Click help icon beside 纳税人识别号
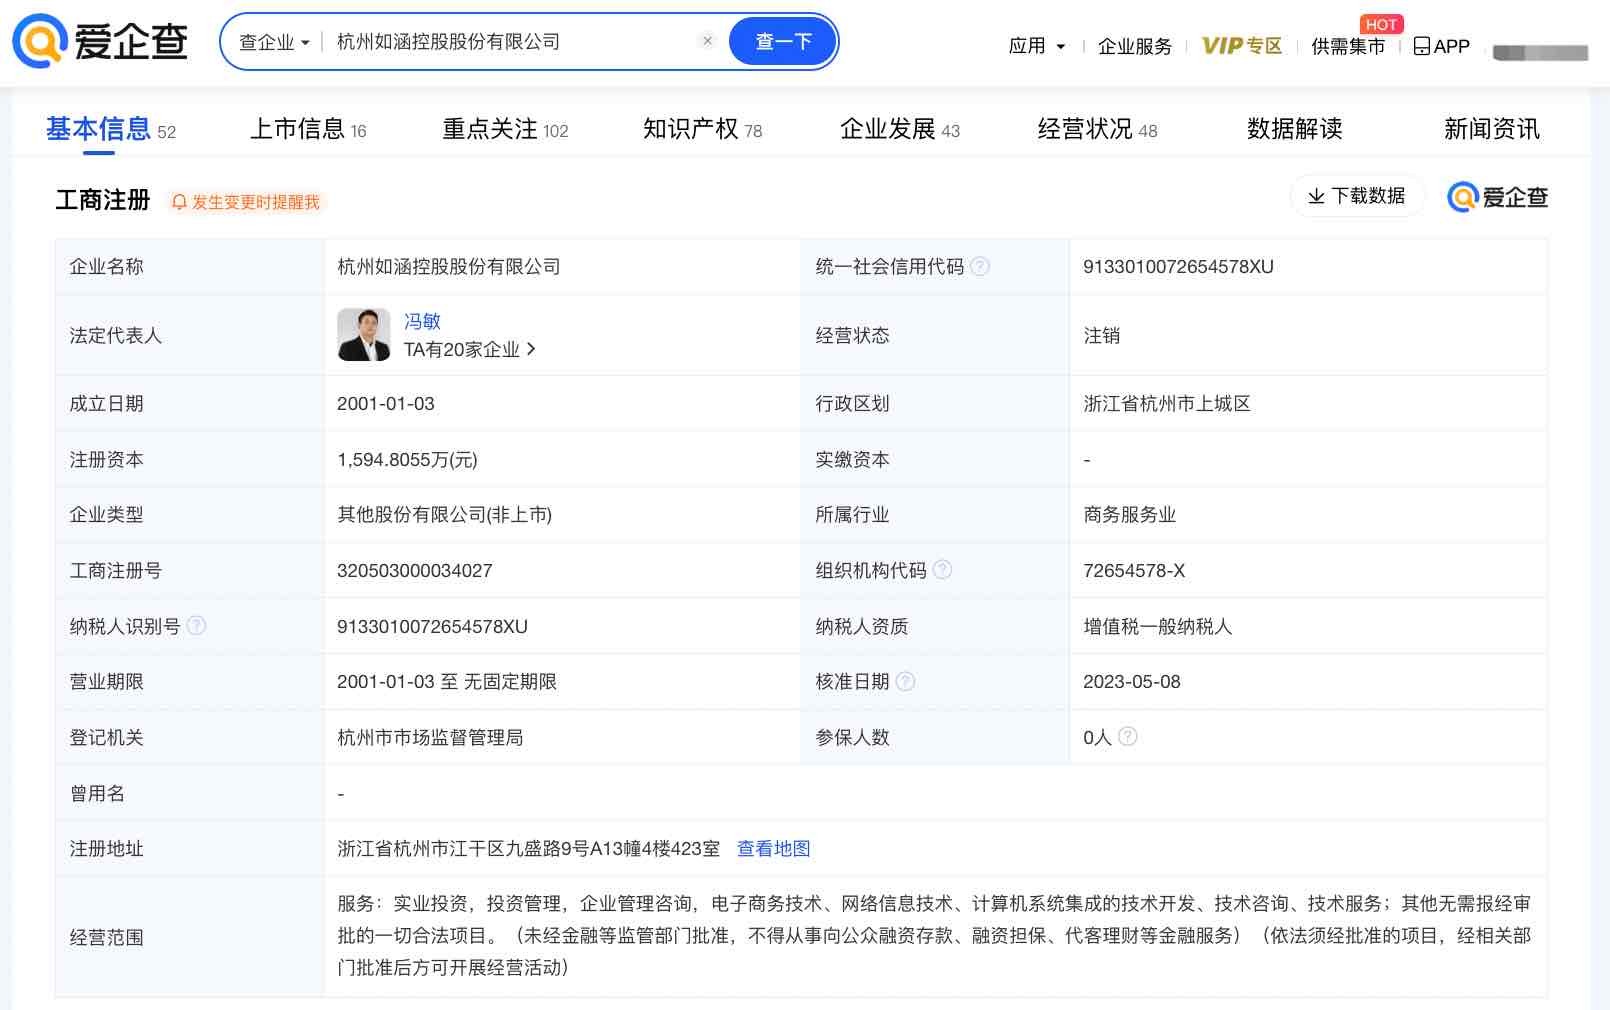 [197, 626]
